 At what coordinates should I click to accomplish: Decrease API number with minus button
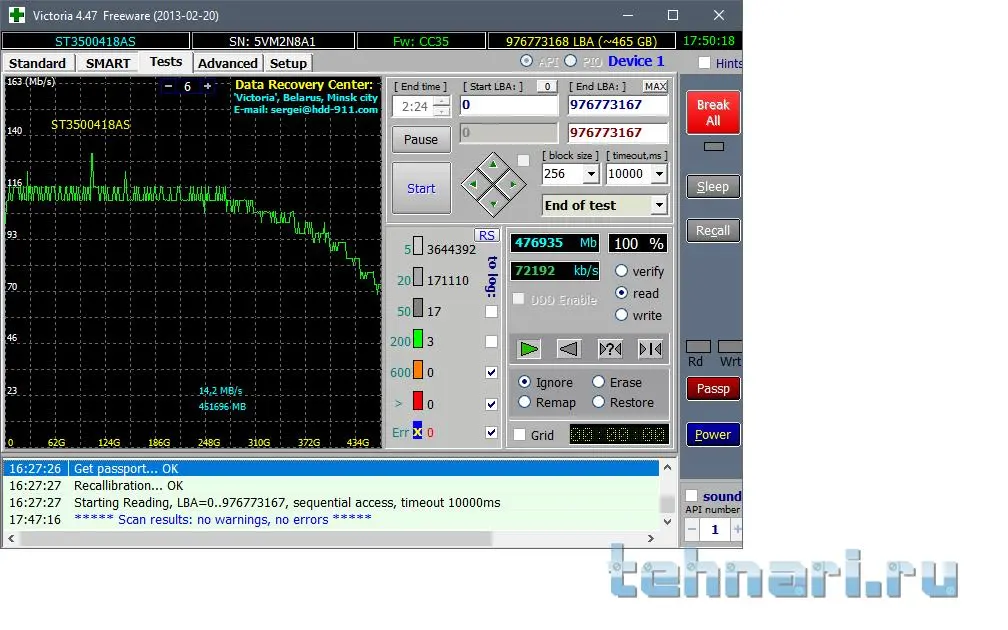[x=692, y=530]
